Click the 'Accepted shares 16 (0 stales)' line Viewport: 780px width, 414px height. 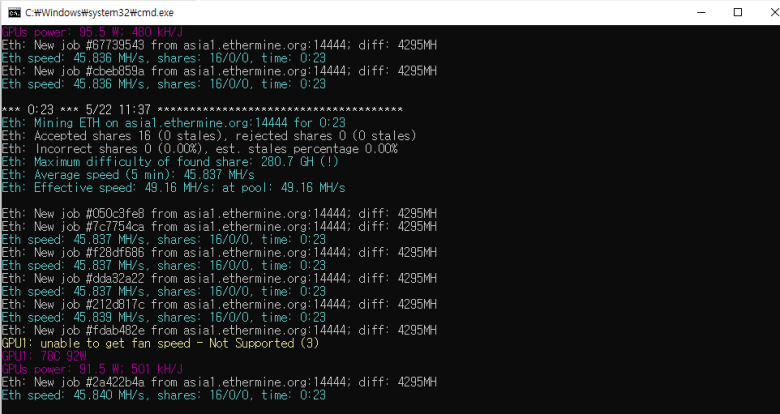click(209, 136)
